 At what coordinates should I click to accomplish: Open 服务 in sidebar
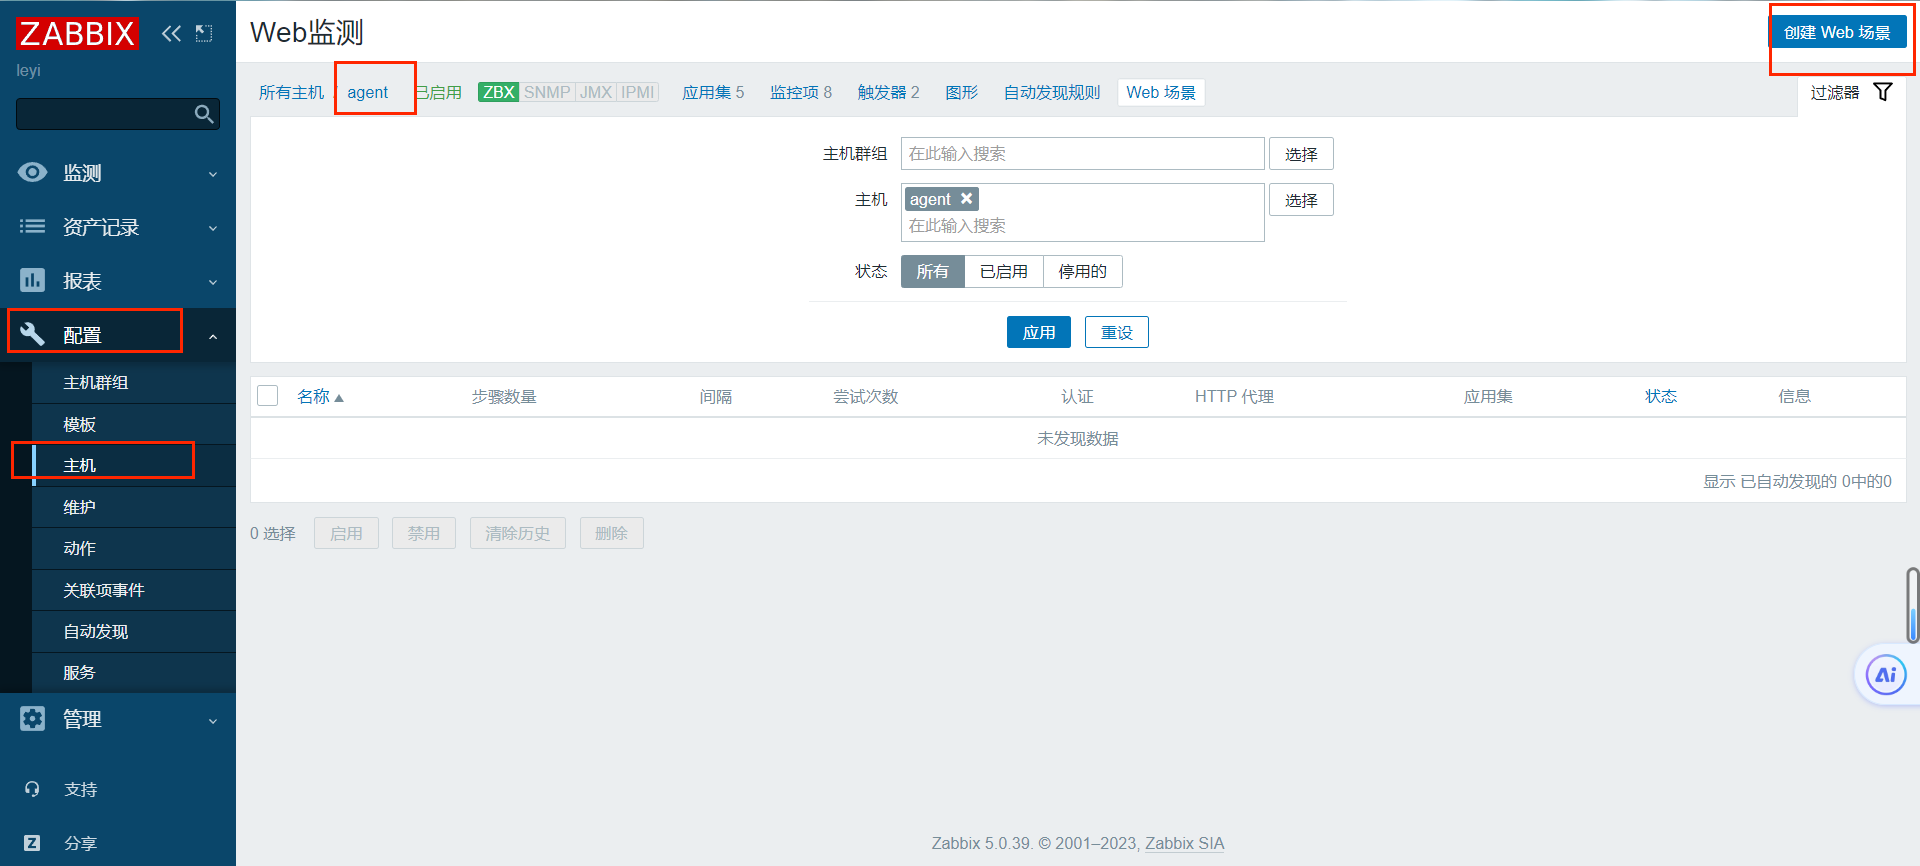point(134,672)
